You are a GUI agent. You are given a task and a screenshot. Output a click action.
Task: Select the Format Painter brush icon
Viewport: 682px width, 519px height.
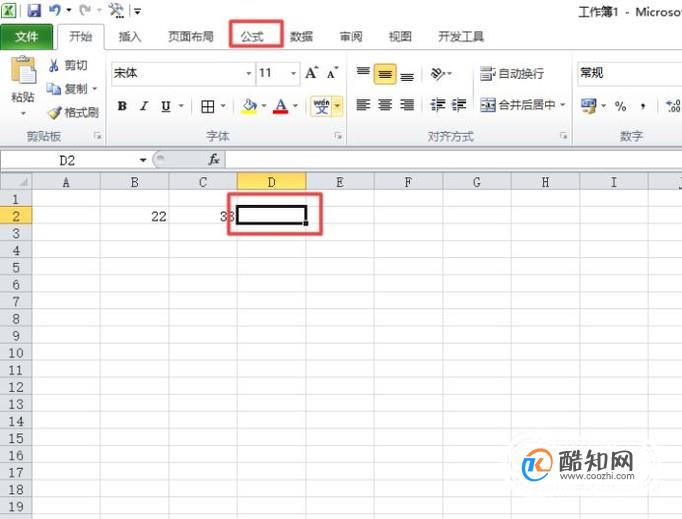[x=54, y=113]
